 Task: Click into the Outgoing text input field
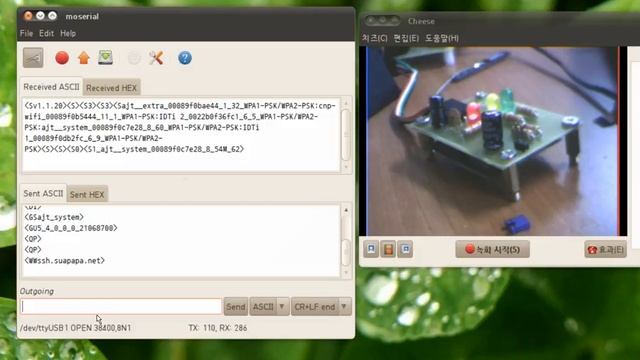click(121, 307)
